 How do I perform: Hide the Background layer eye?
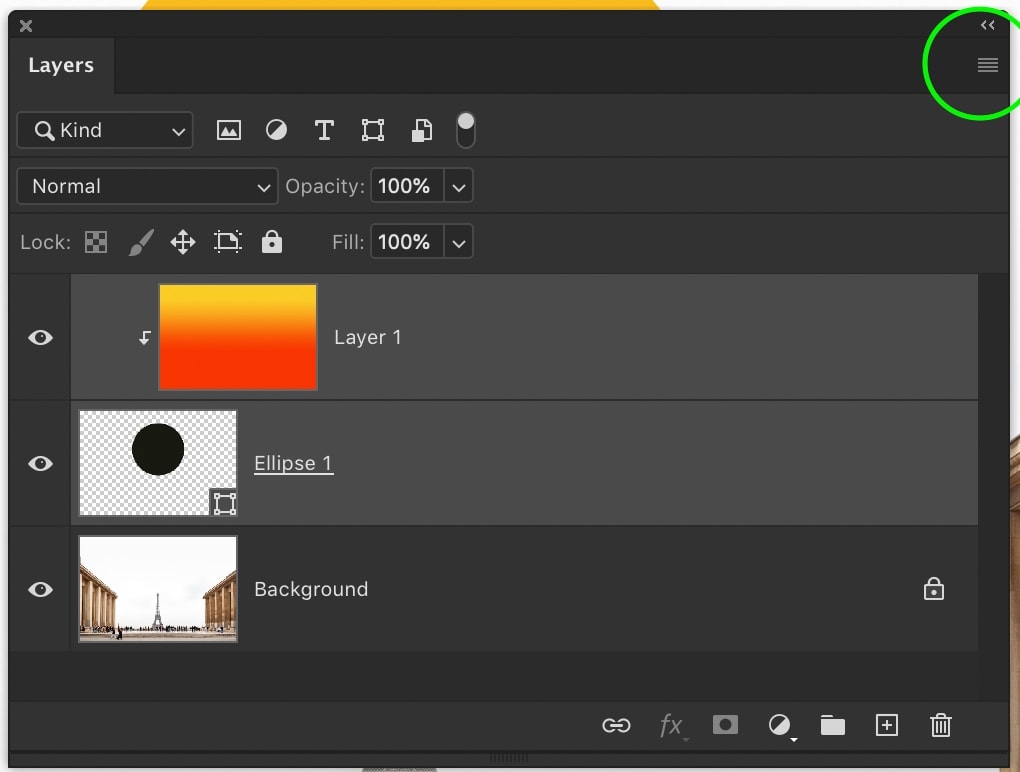pos(40,589)
